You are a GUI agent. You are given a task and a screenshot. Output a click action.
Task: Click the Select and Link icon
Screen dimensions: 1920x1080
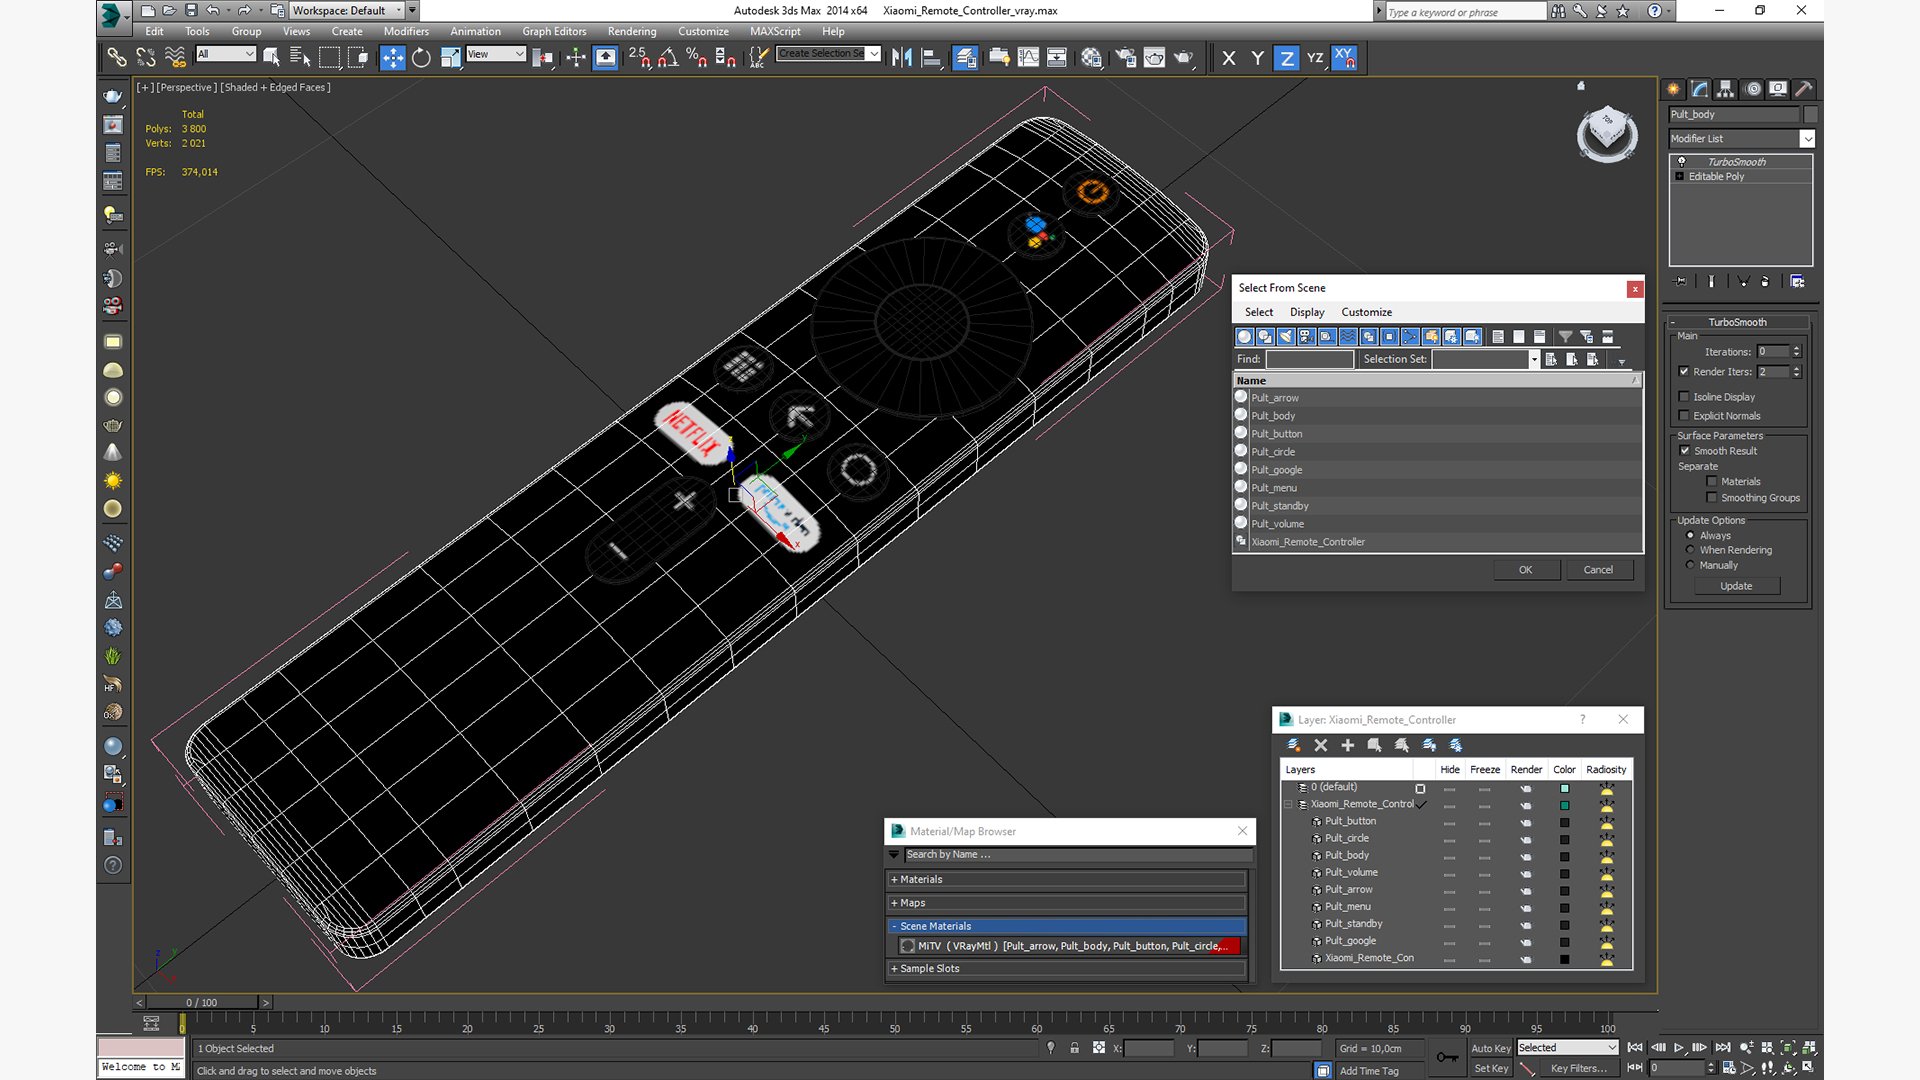coord(117,58)
